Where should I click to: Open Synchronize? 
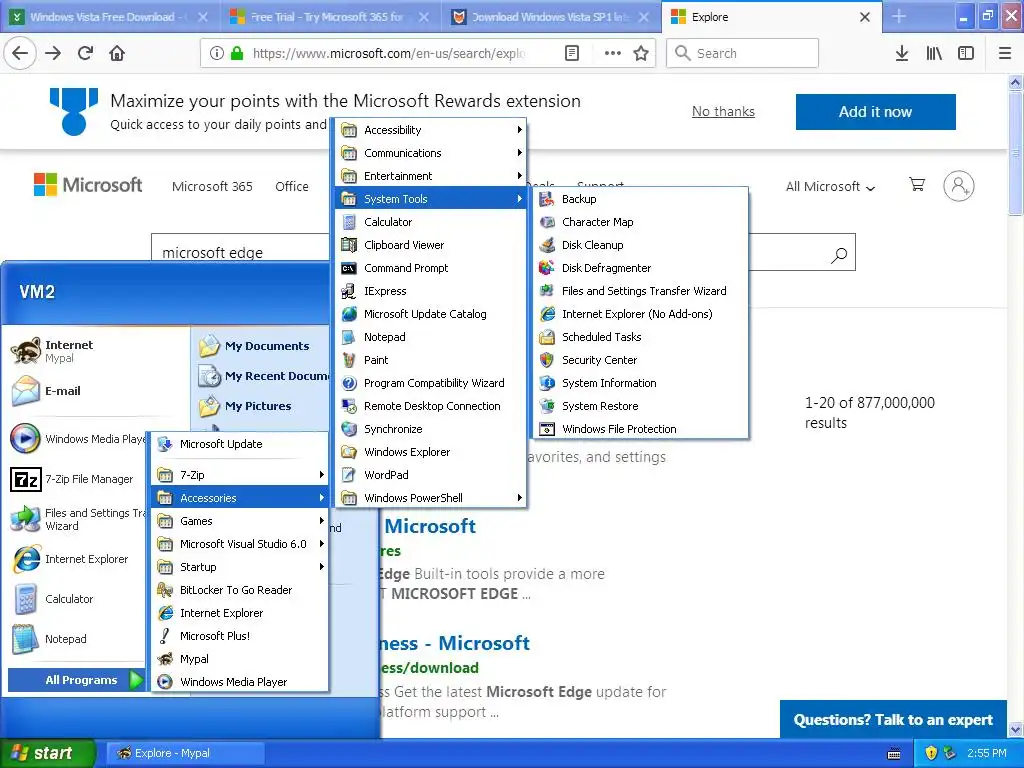[431, 429]
